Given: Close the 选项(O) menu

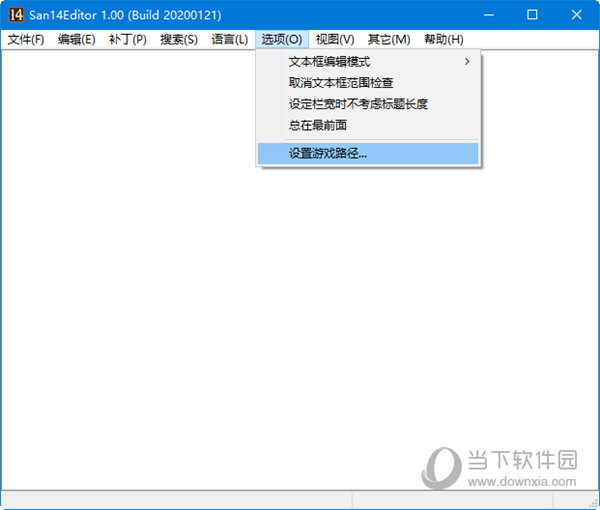Looking at the screenshot, I should click(282, 39).
